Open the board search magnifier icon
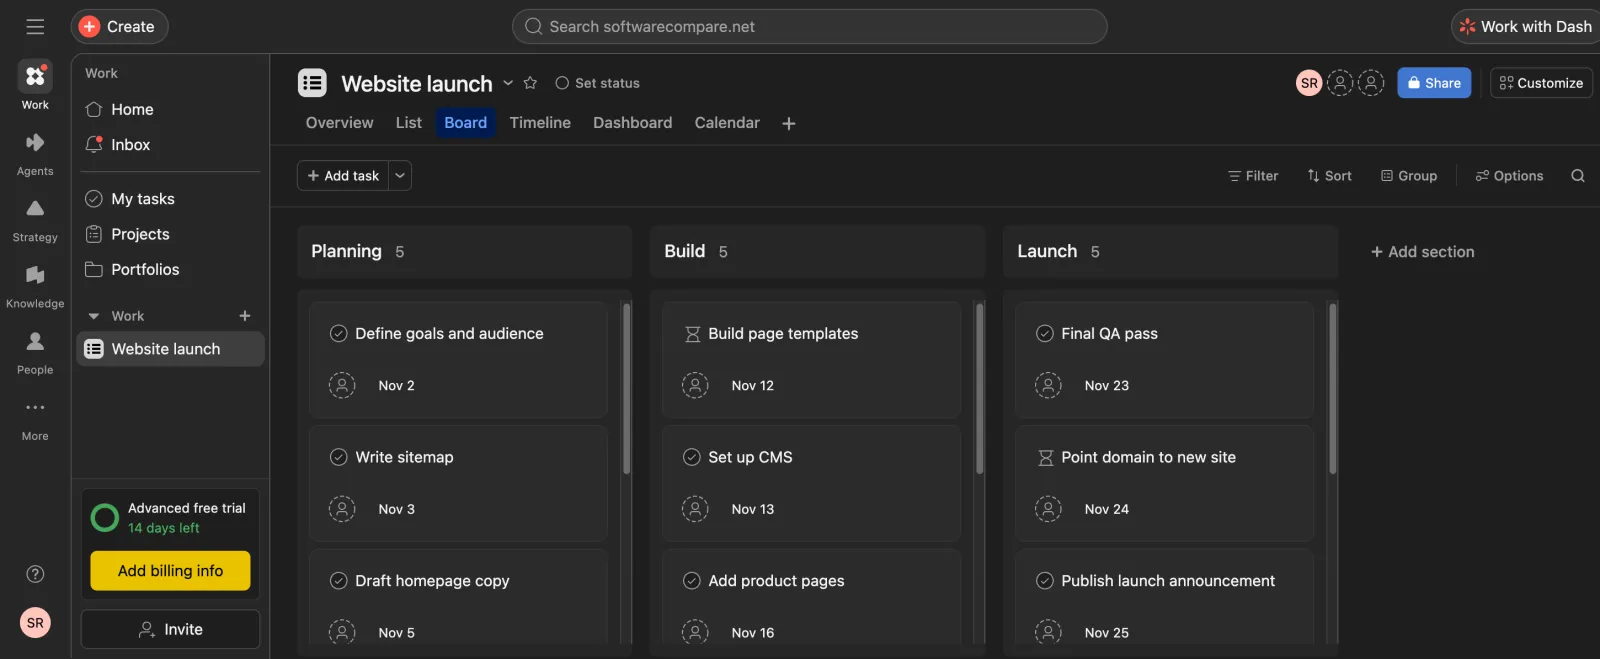Viewport: 1600px width, 659px height. pyautogui.click(x=1578, y=176)
